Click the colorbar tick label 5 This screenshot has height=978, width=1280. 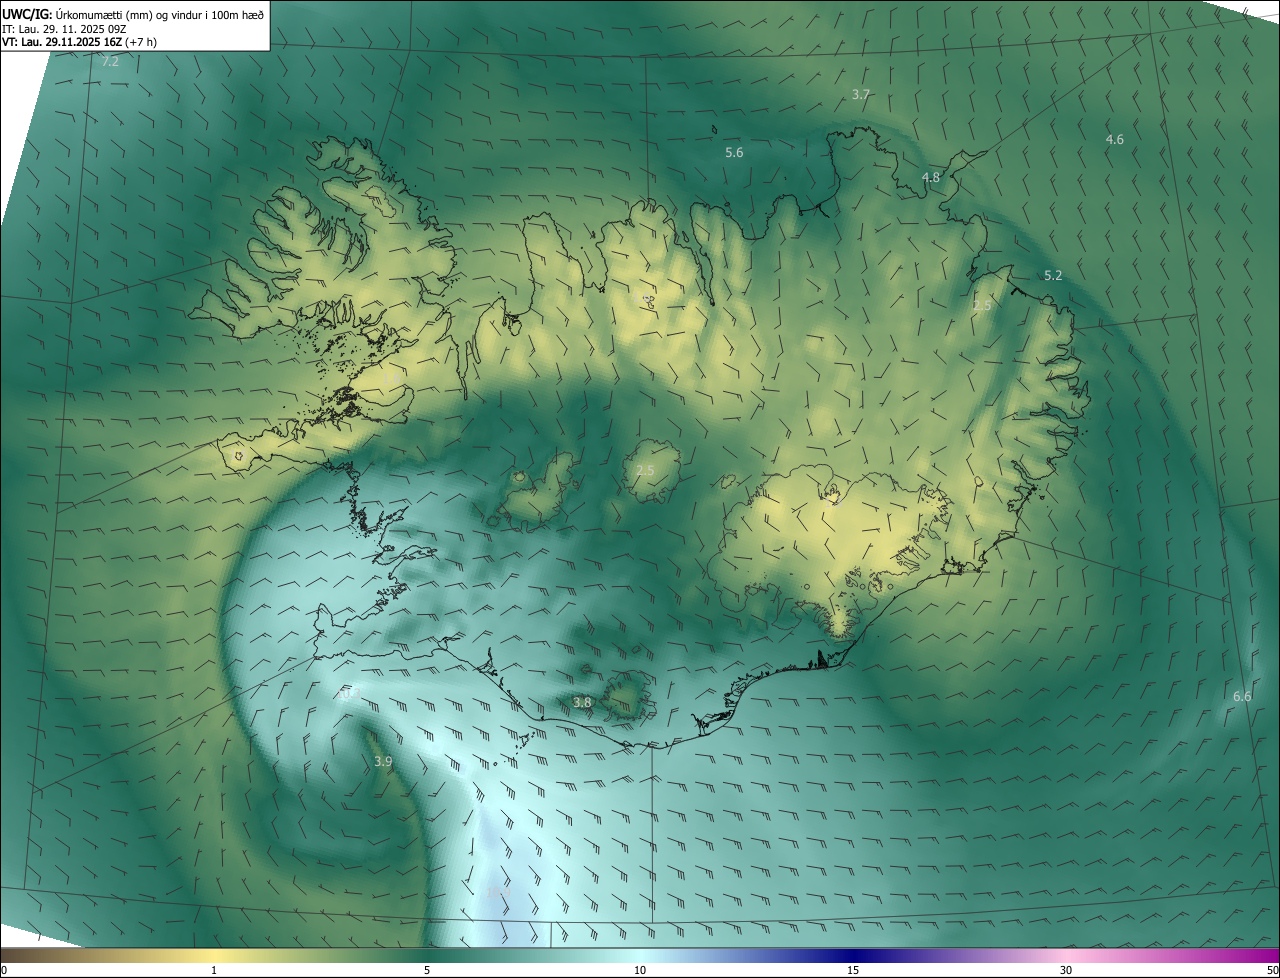pyautogui.click(x=427, y=970)
